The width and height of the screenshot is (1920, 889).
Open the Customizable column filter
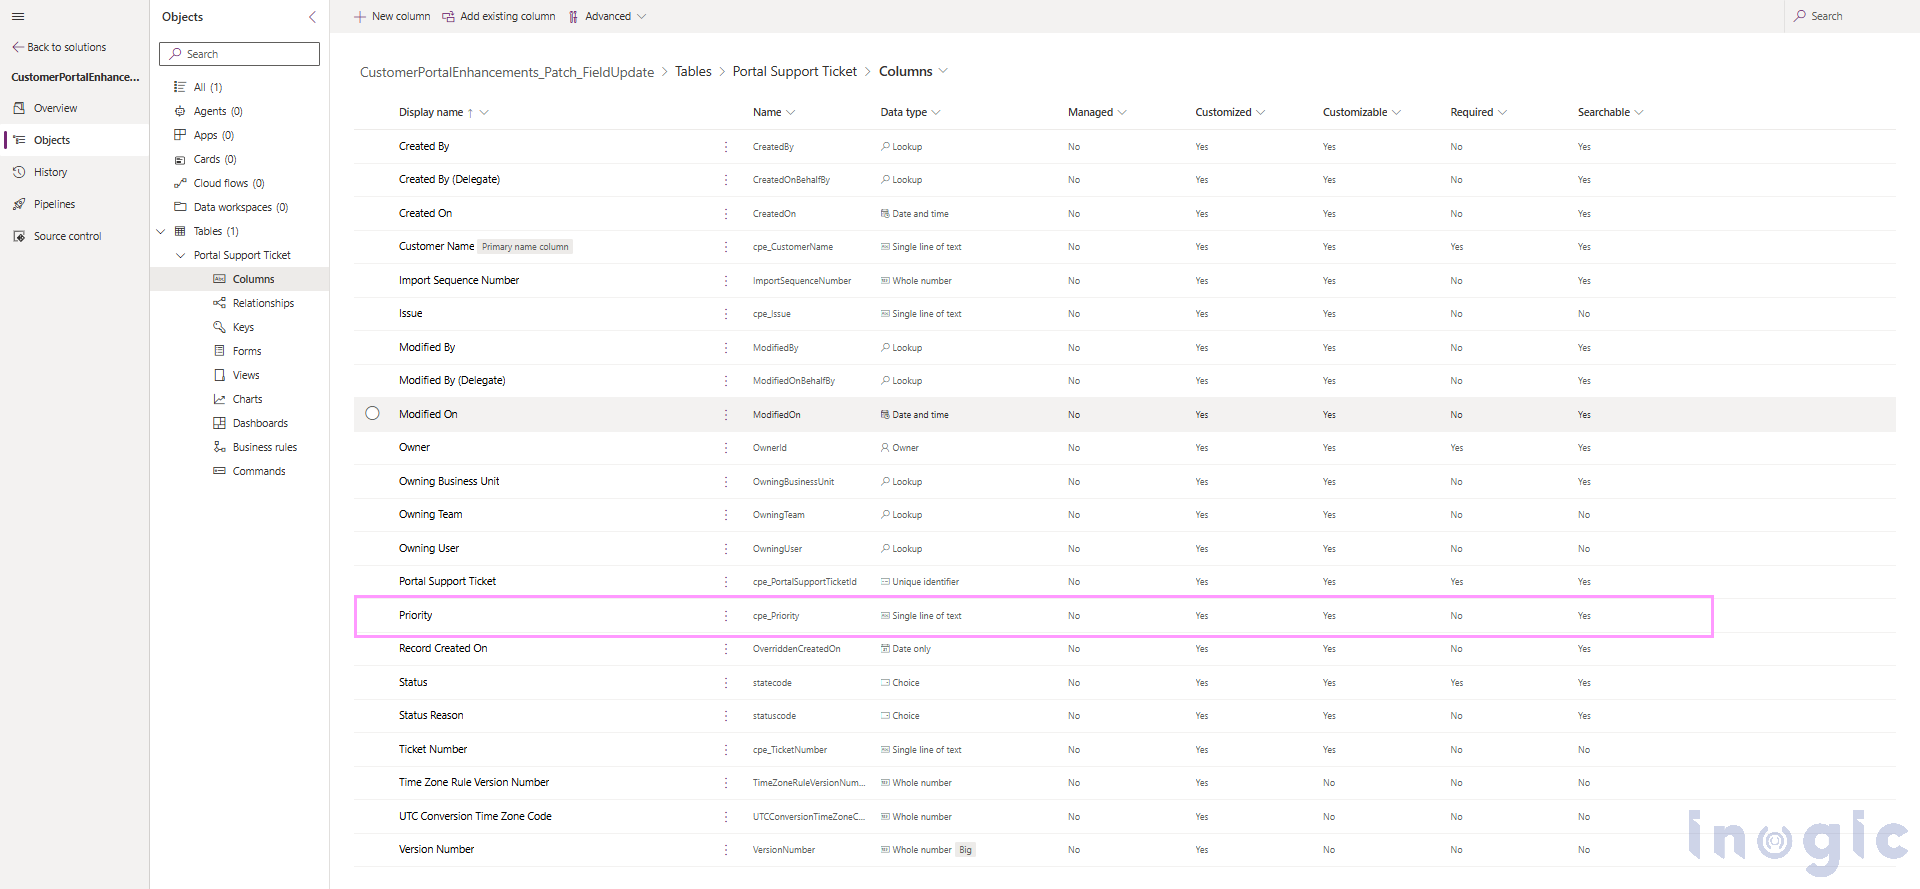1396,112
